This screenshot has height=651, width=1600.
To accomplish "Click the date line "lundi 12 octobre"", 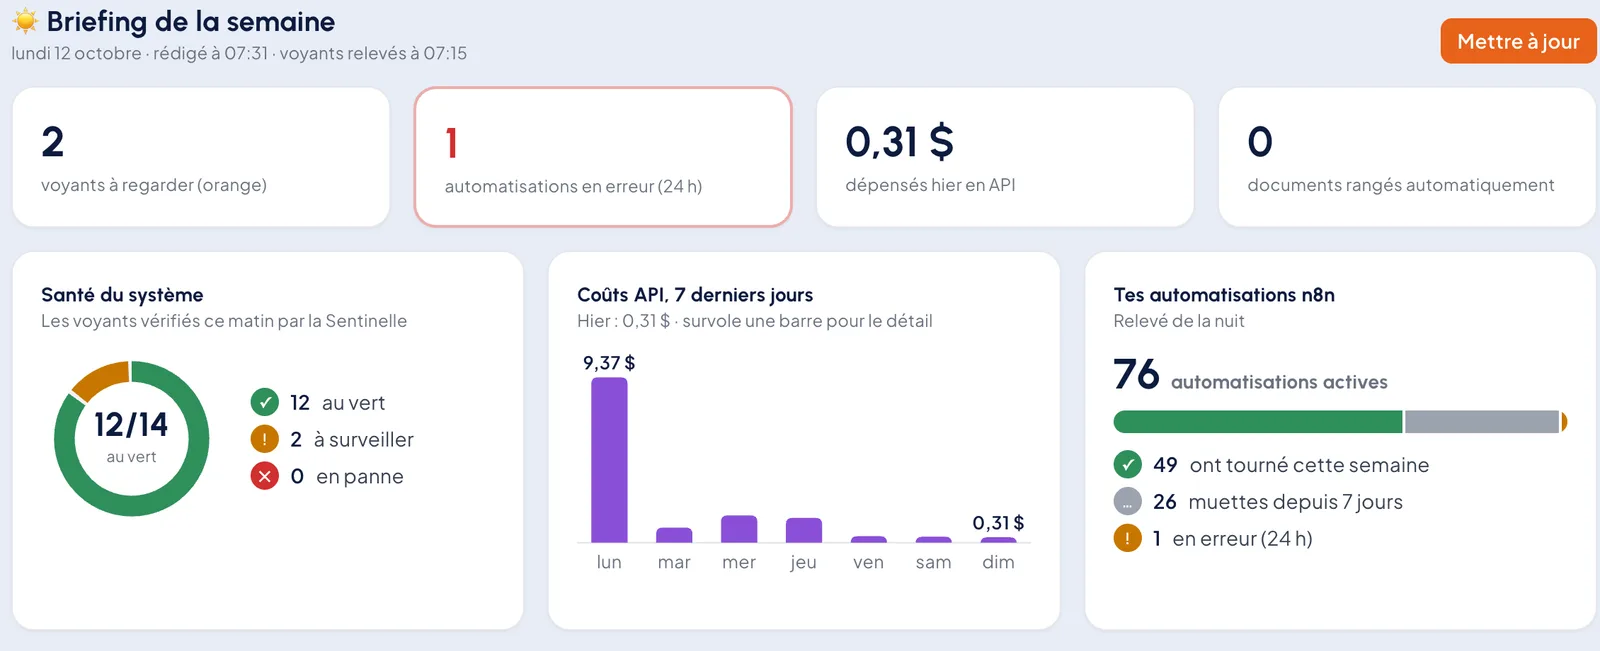I will pos(76,53).
